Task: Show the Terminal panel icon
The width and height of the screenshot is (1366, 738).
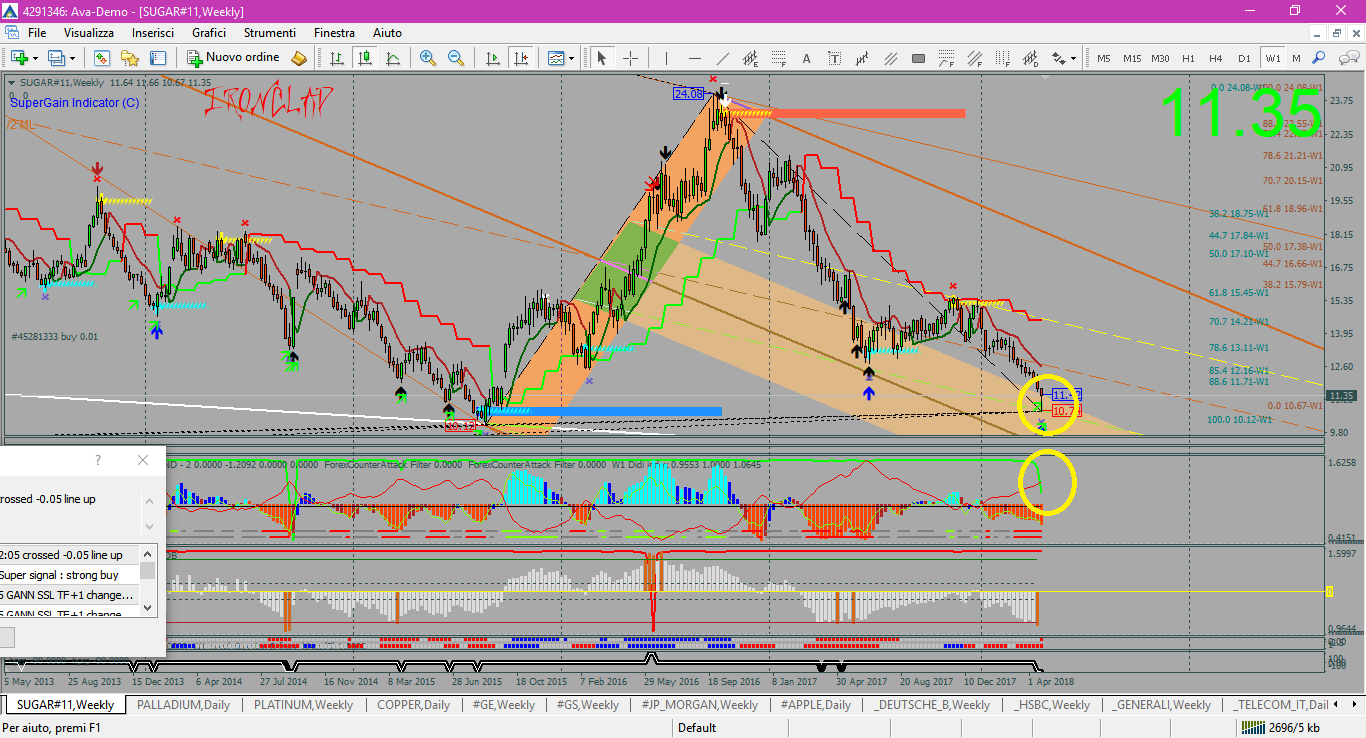Action: click(158, 58)
